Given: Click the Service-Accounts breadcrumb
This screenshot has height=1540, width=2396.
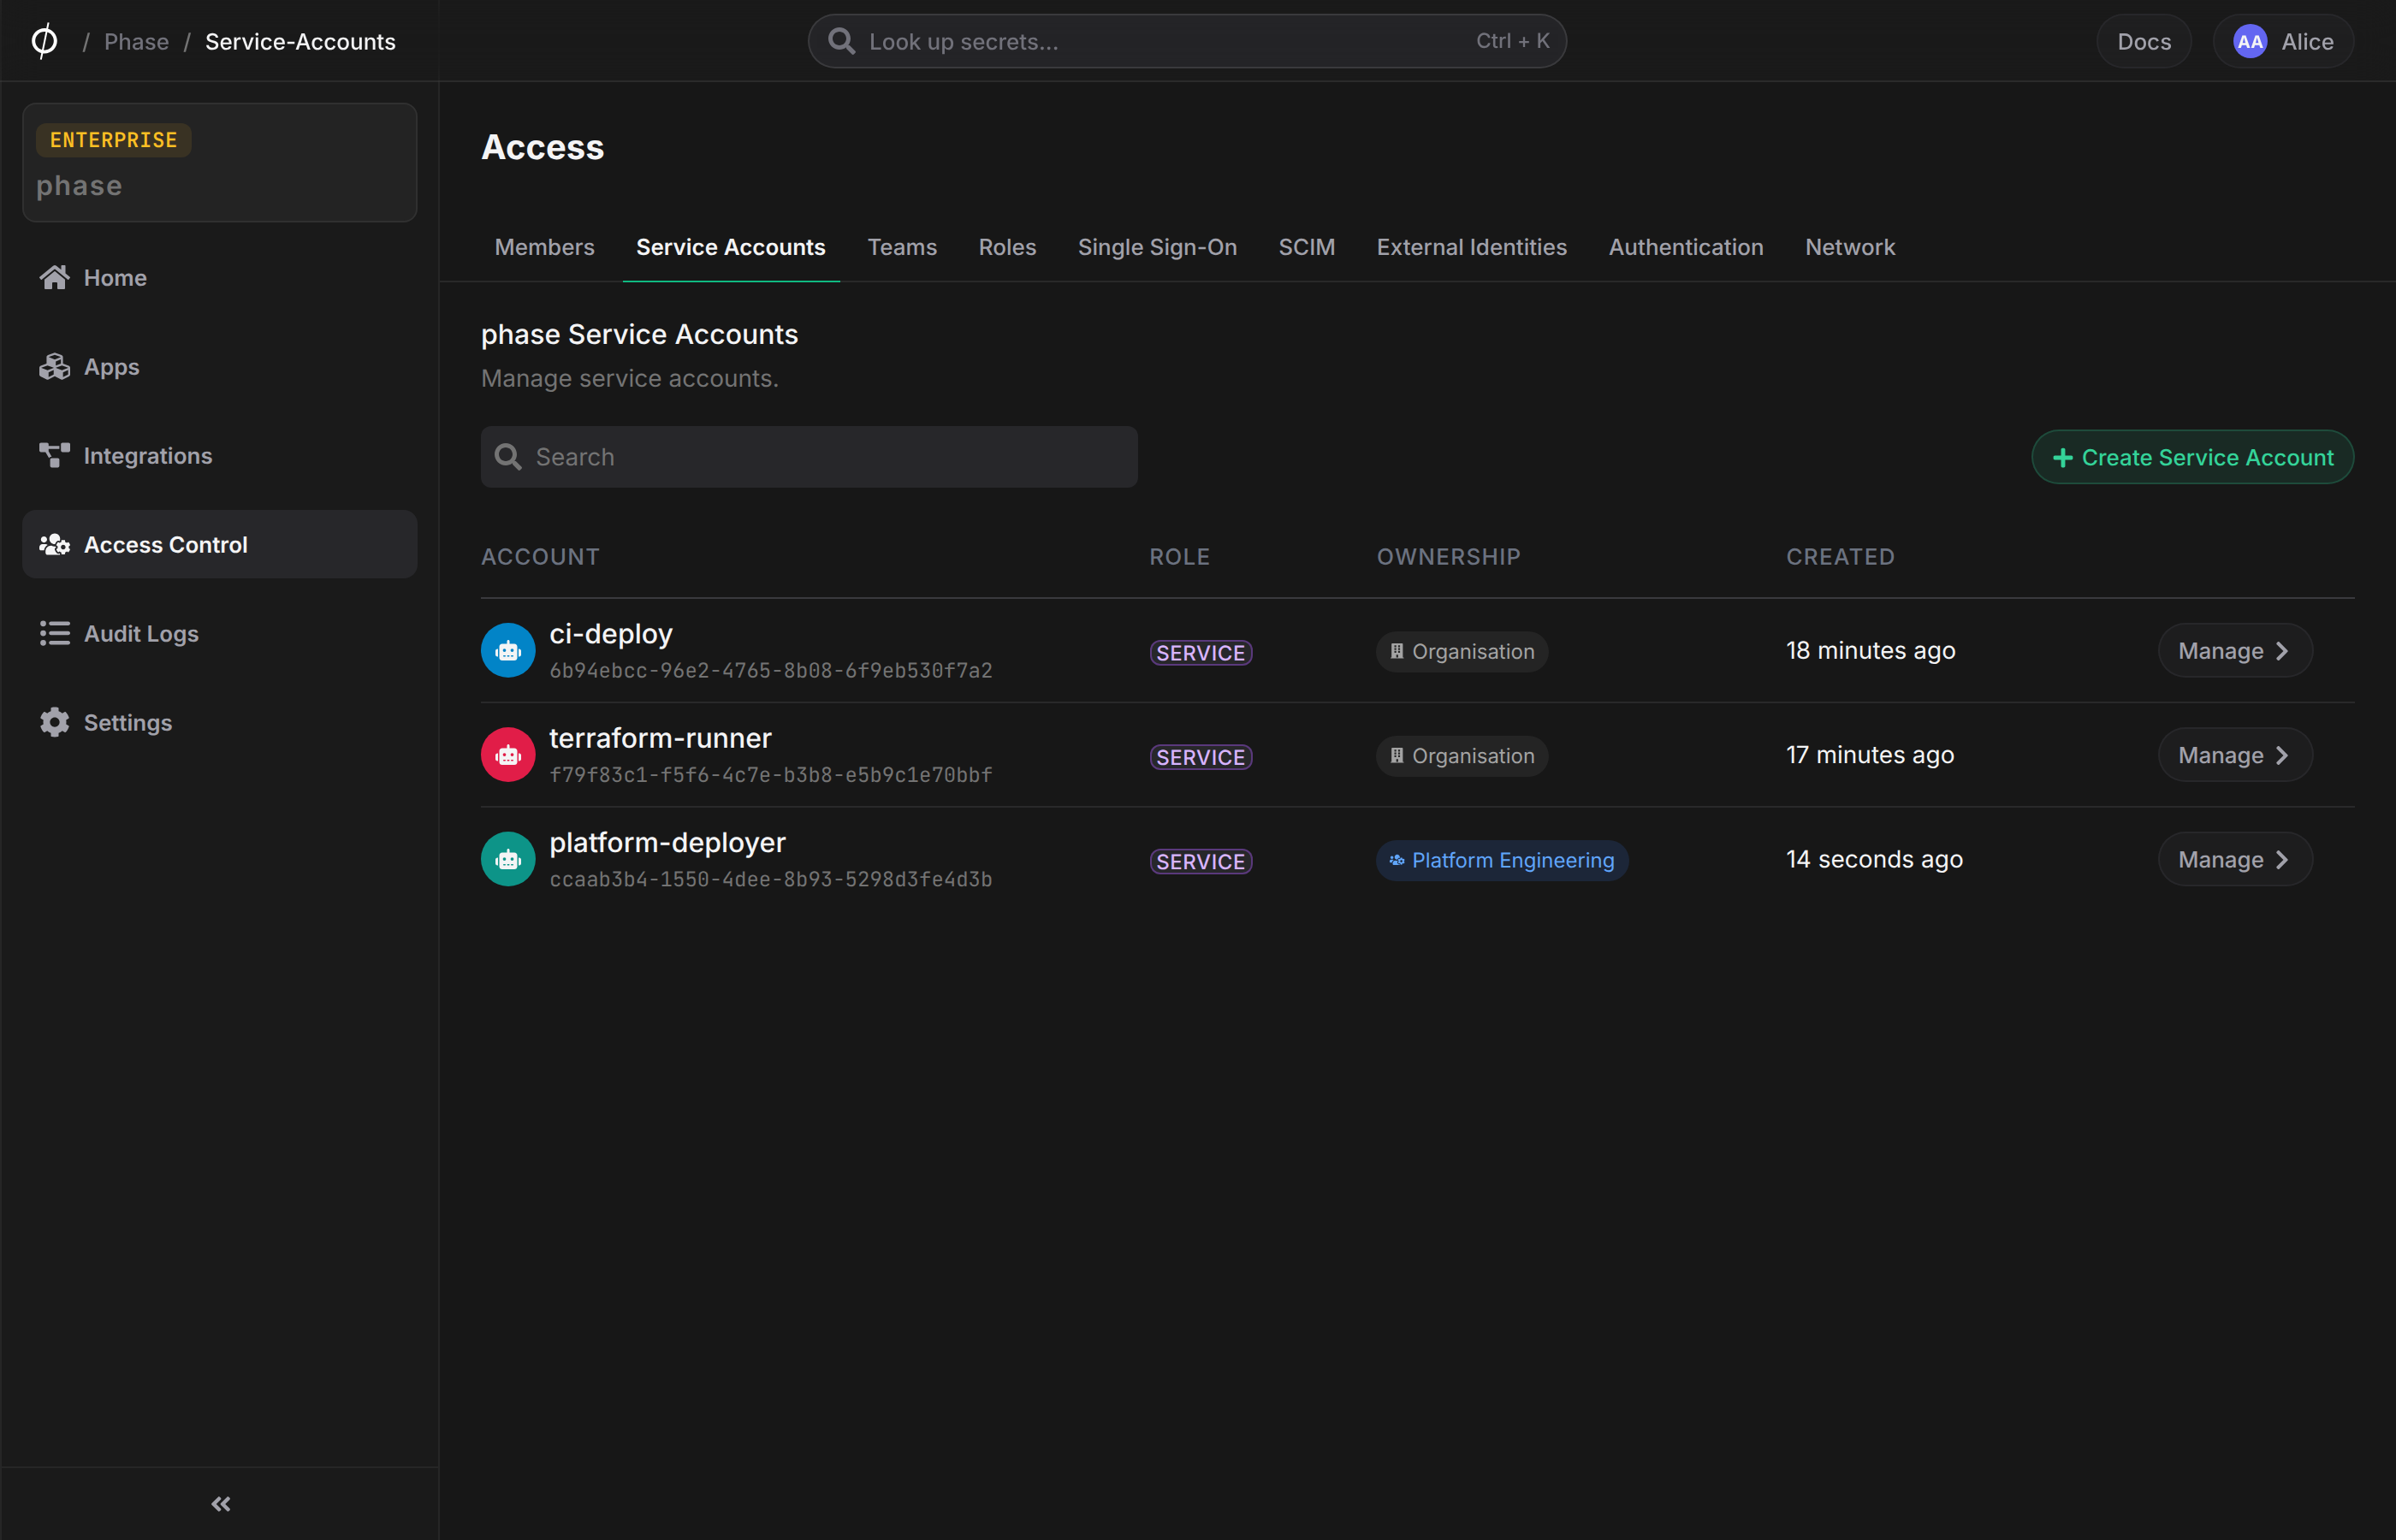Looking at the screenshot, I should [300, 42].
